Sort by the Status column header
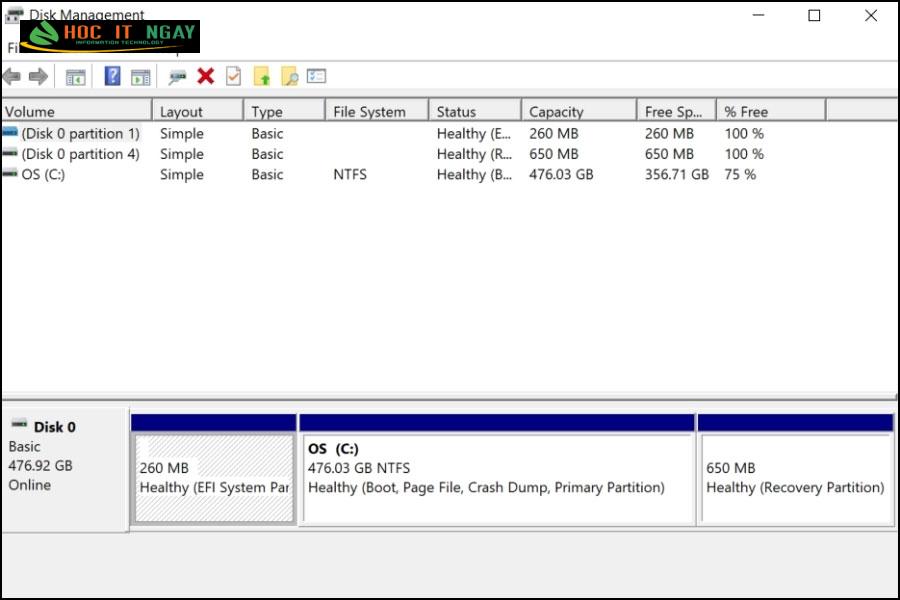The height and width of the screenshot is (600, 900). (475, 111)
